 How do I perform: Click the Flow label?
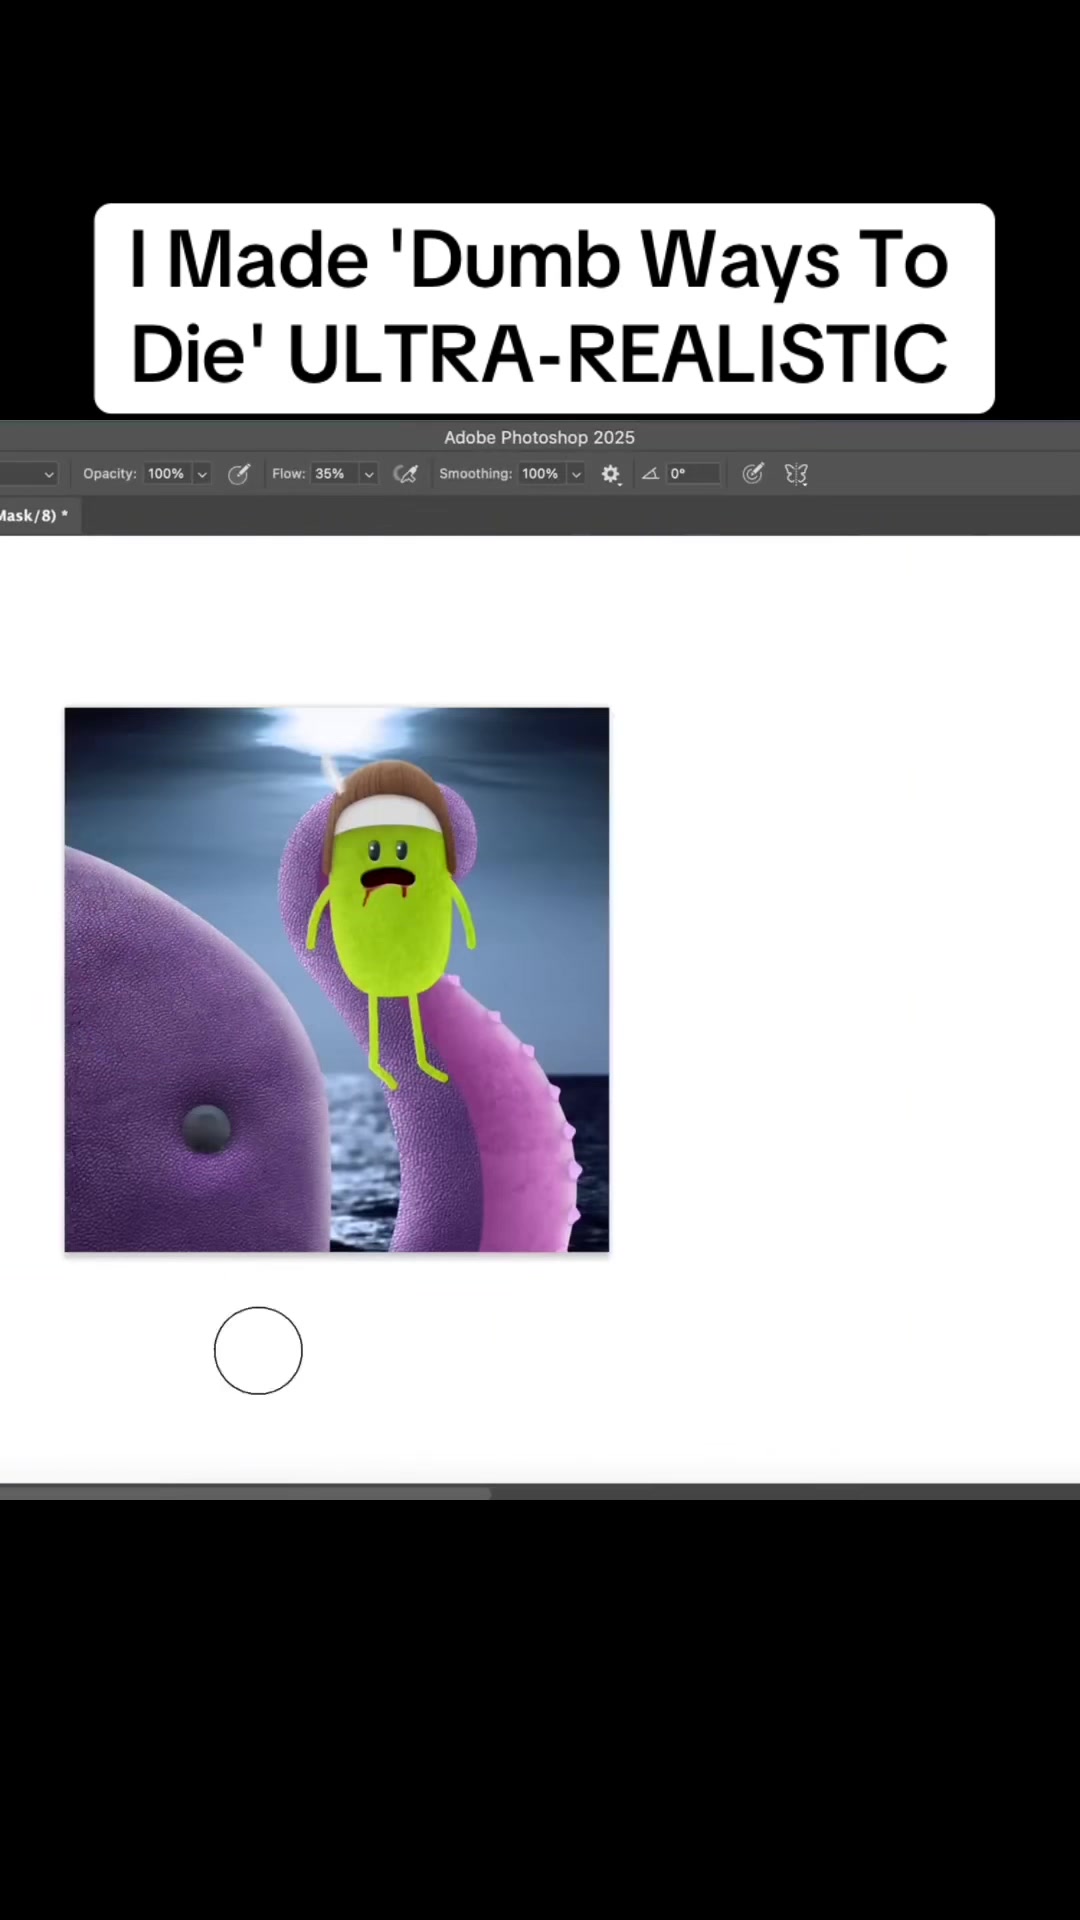[x=288, y=474]
